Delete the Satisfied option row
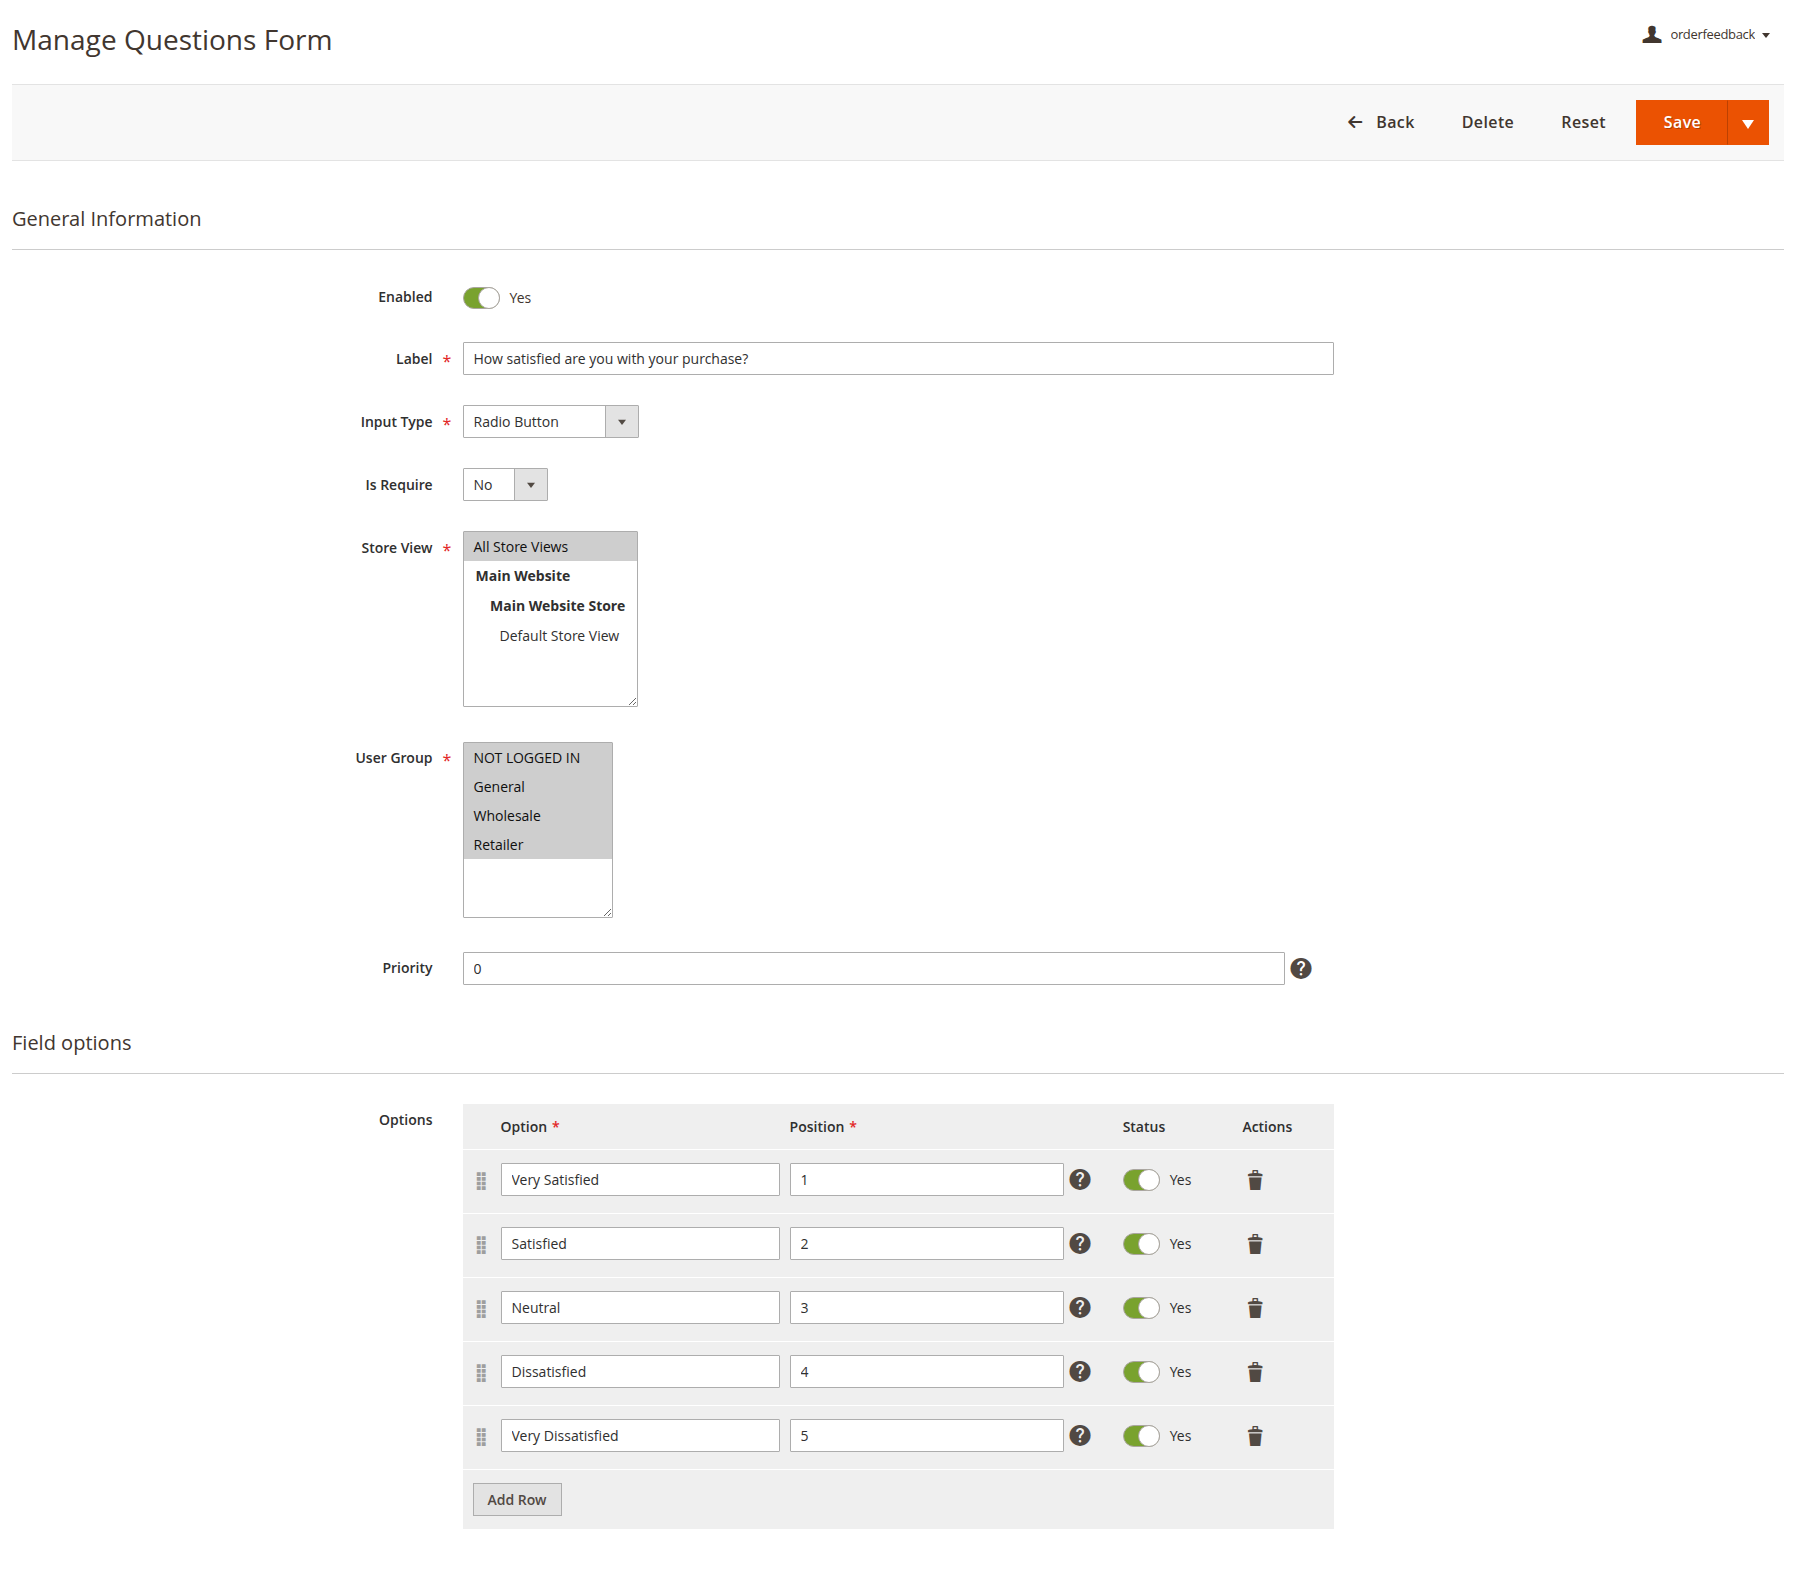 1255,1244
